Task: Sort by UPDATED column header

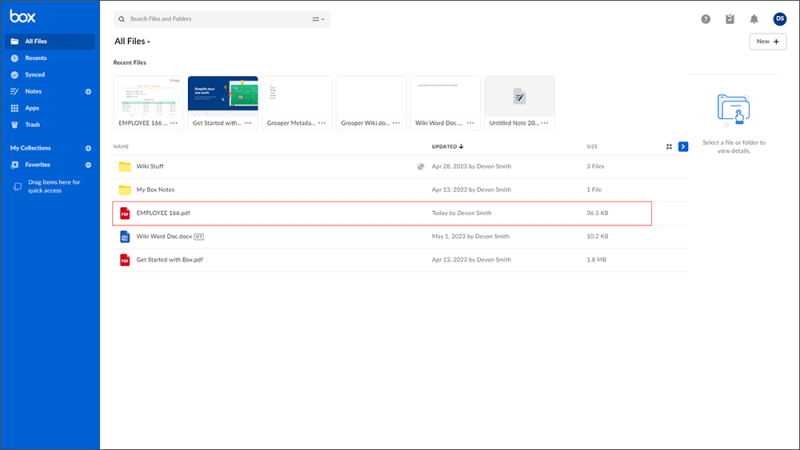Action: (x=447, y=147)
